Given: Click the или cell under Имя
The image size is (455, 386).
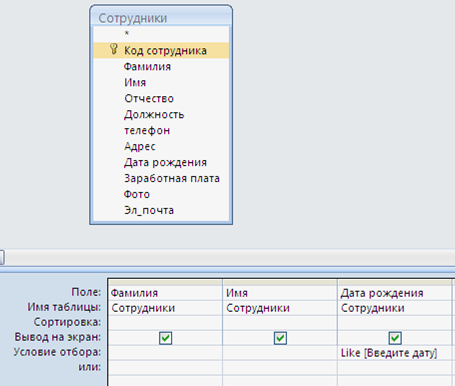Looking at the screenshot, I should pos(280,367).
